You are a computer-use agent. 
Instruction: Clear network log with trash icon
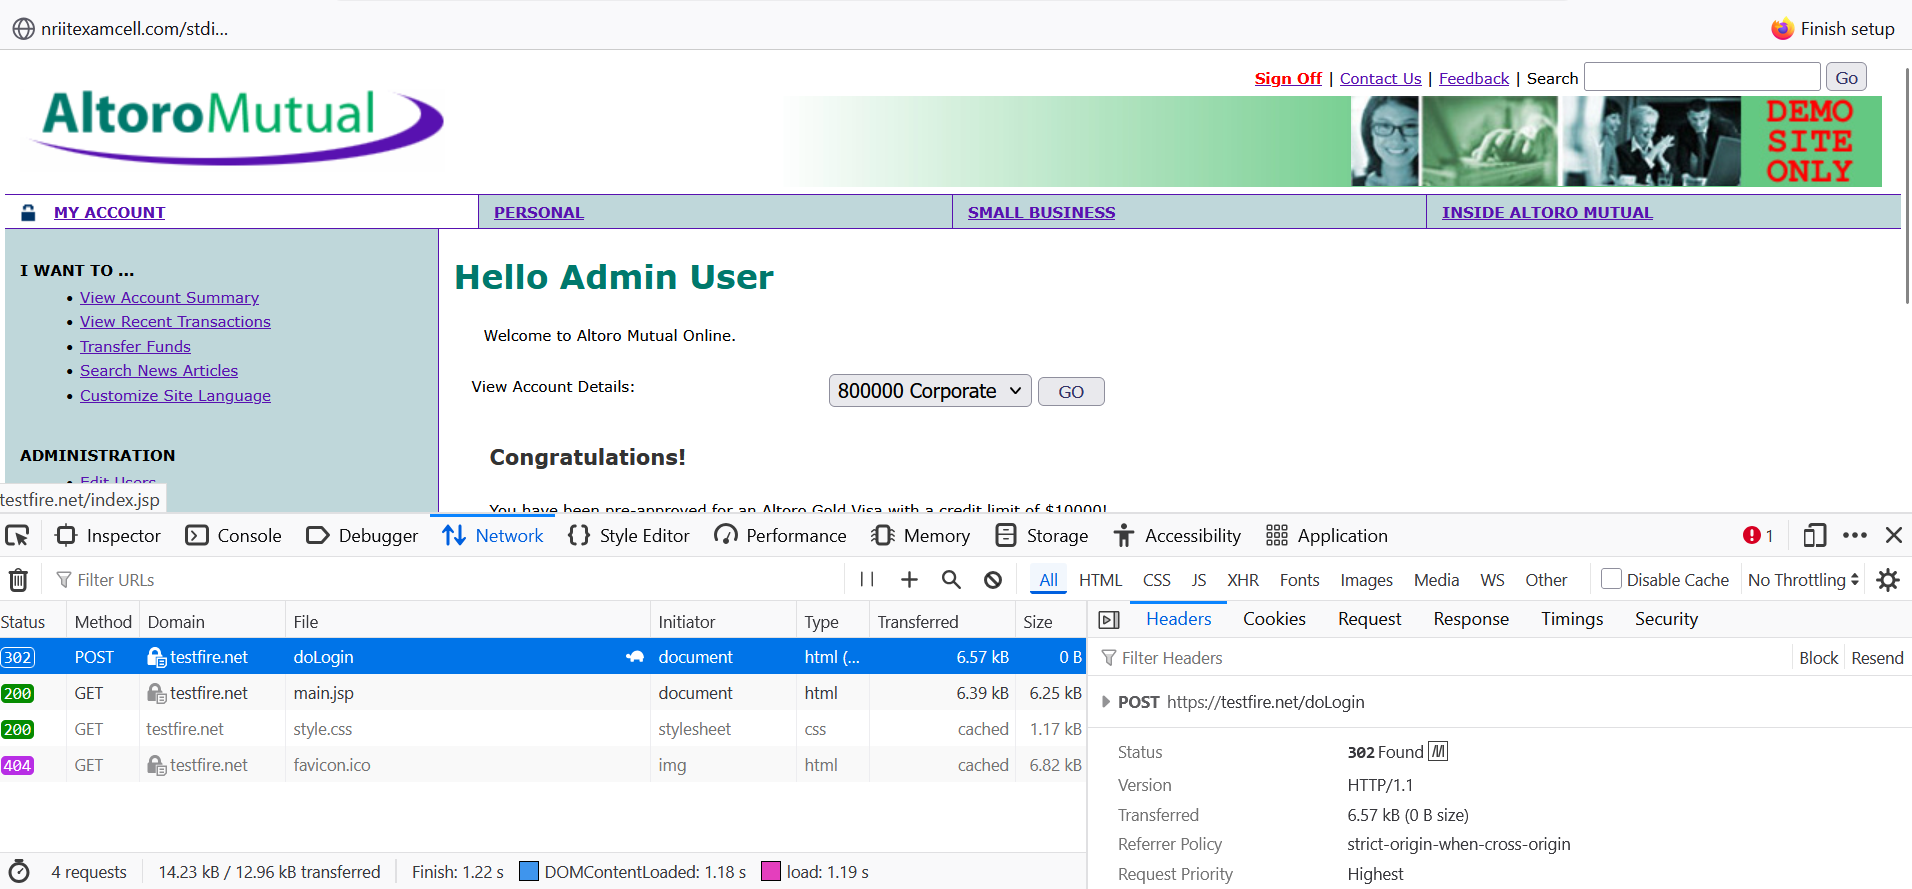(18, 580)
